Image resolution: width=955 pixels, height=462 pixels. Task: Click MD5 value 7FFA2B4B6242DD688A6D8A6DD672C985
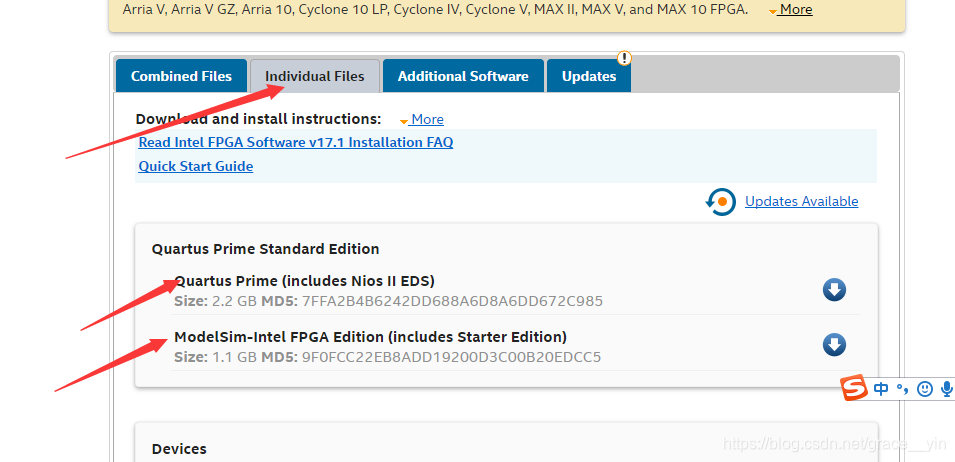[x=453, y=301]
